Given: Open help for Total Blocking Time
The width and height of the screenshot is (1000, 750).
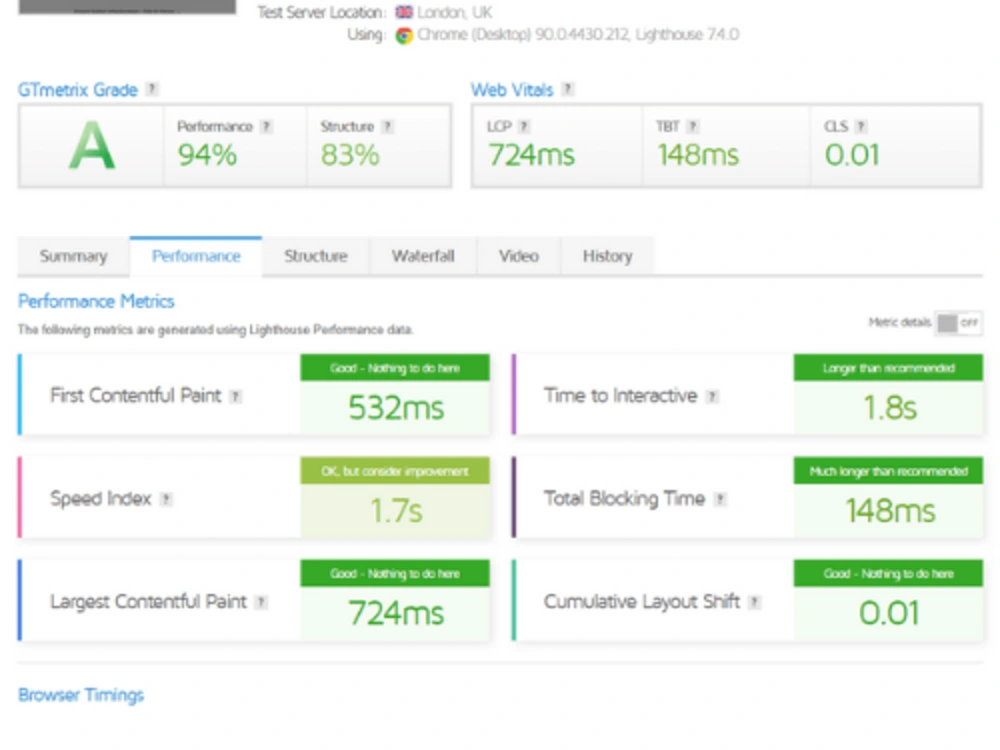Looking at the screenshot, I should 720,499.
